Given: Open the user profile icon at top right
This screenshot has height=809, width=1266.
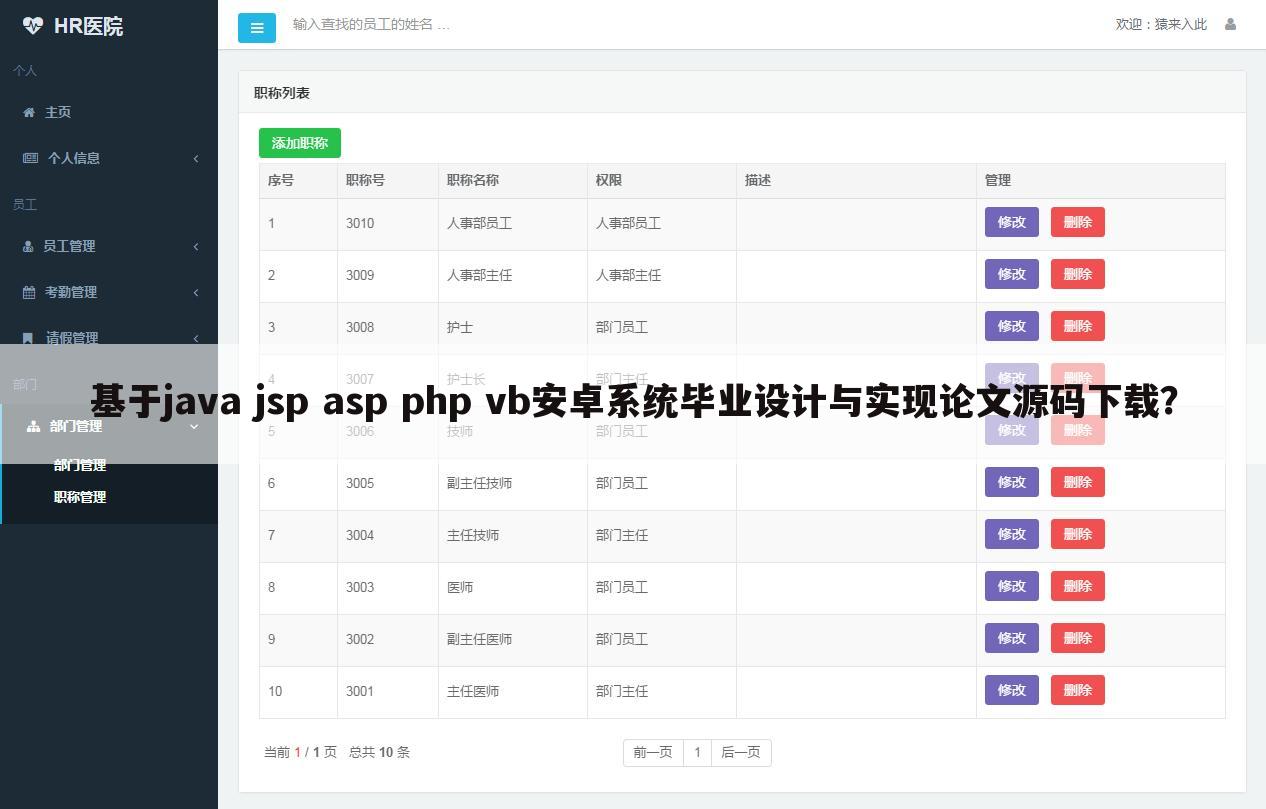Looking at the screenshot, I should point(1230,24).
